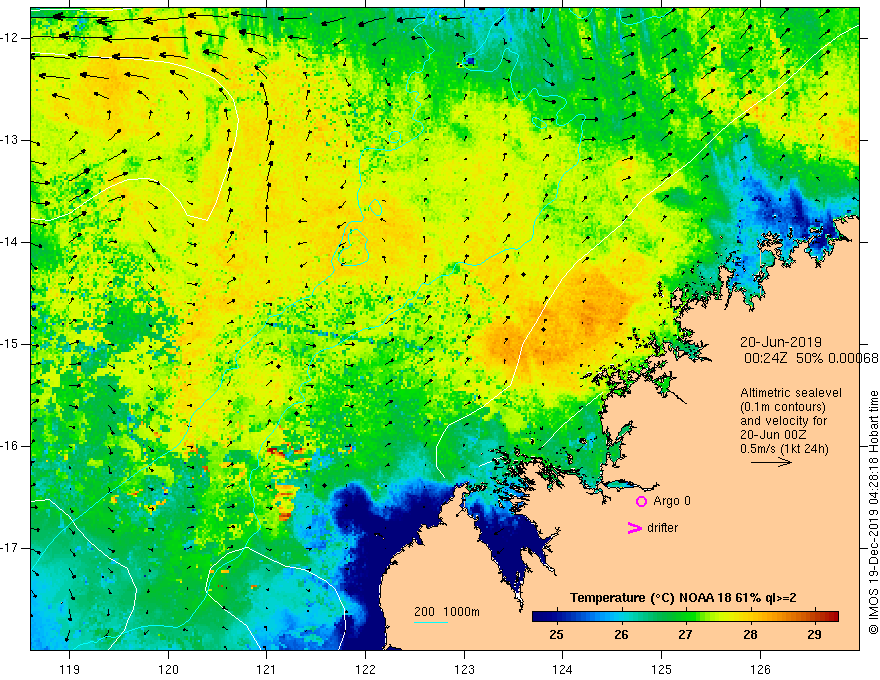Click the -12 latitude axis label
The height and width of the screenshot is (680, 880).
tap(10, 38)
